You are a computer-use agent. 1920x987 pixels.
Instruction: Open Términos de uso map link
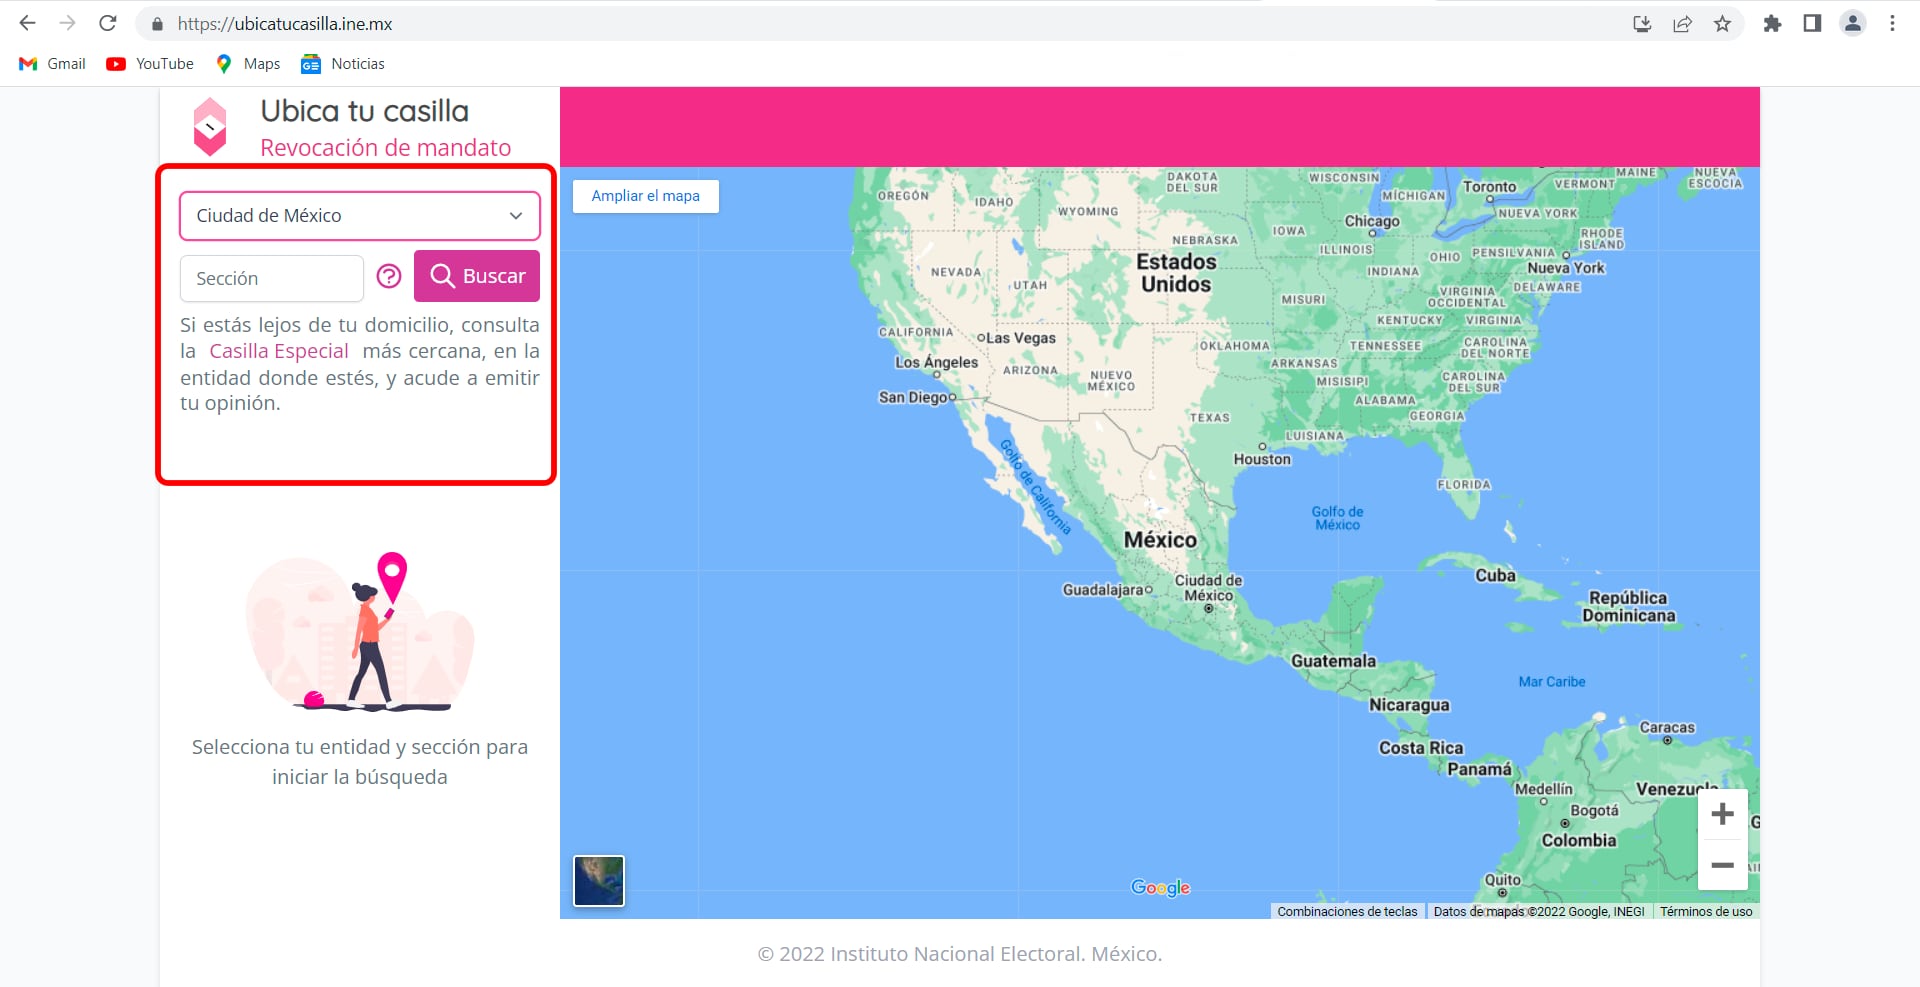pyautogui.click(x=1705, y=911)
